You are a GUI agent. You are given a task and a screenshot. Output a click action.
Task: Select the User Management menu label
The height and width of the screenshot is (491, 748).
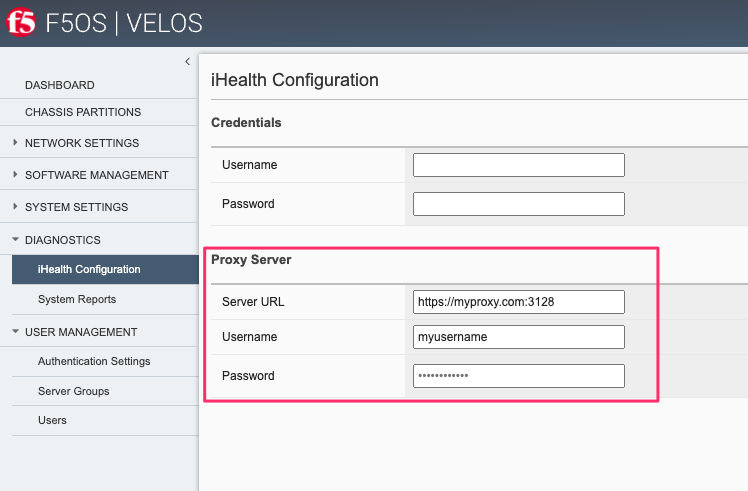point(81,332)
